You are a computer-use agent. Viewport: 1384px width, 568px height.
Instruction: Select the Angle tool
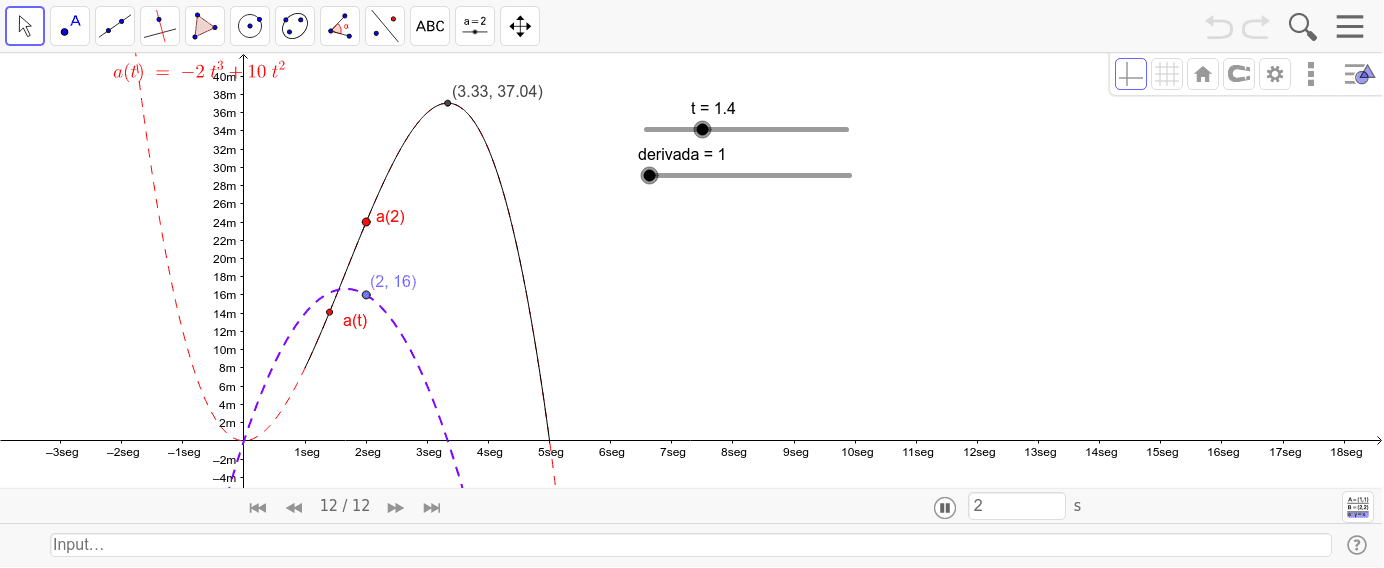click(x=340, y=26)
